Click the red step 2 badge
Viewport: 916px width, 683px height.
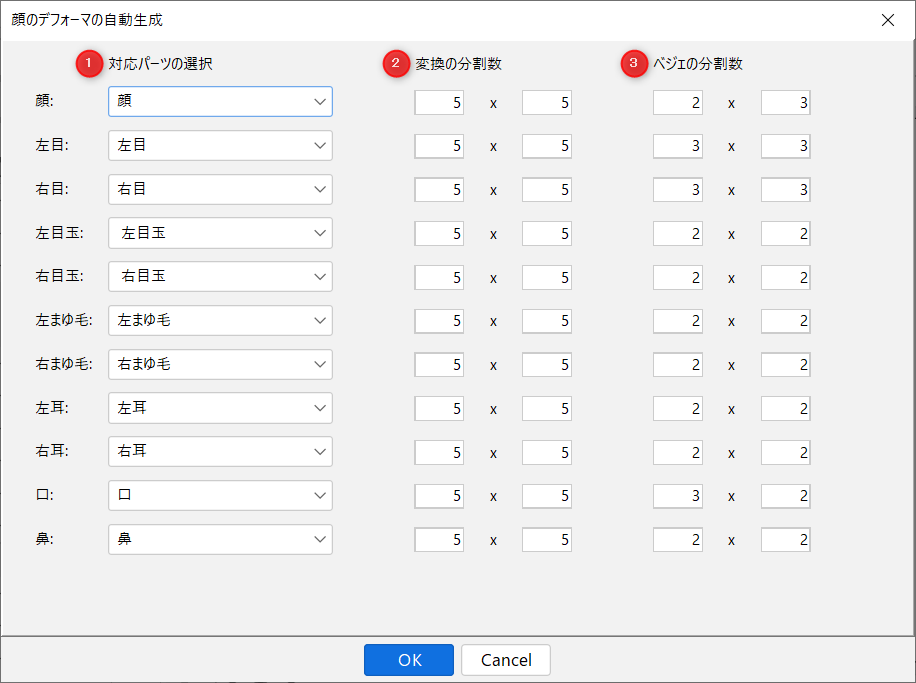click(x=396, y=64)
